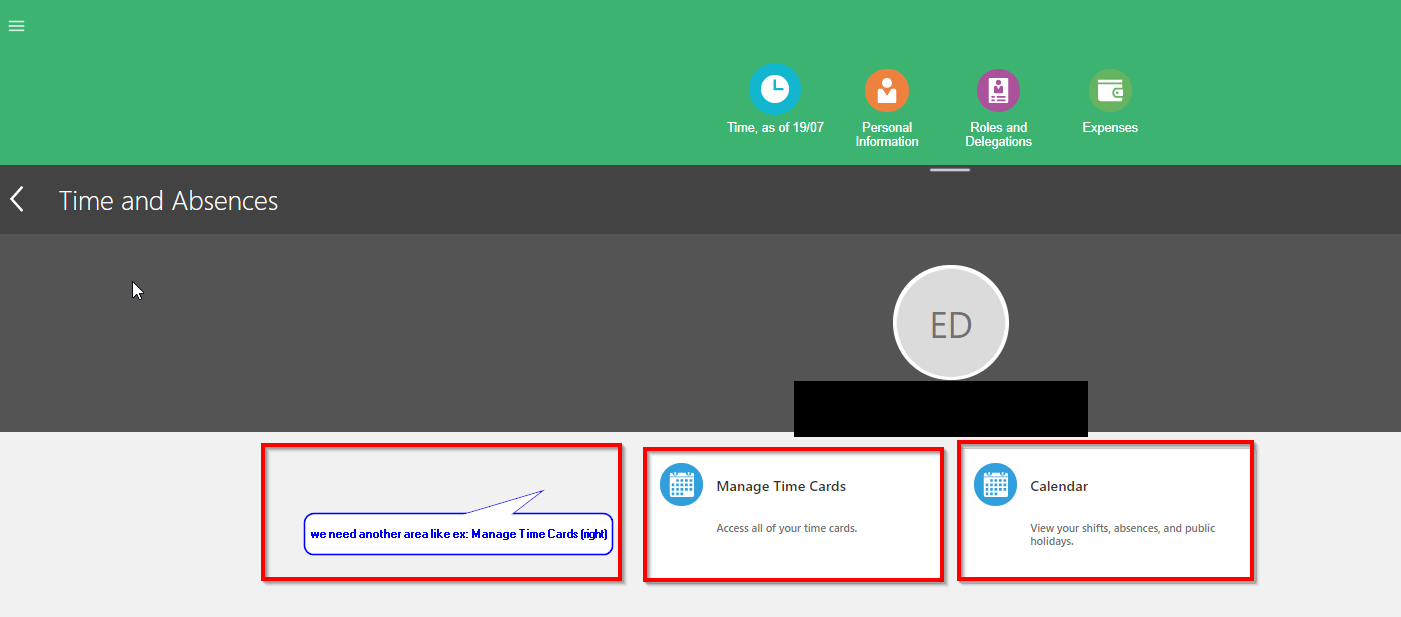Open the Expenses wallet icon

coord(1110,91)
